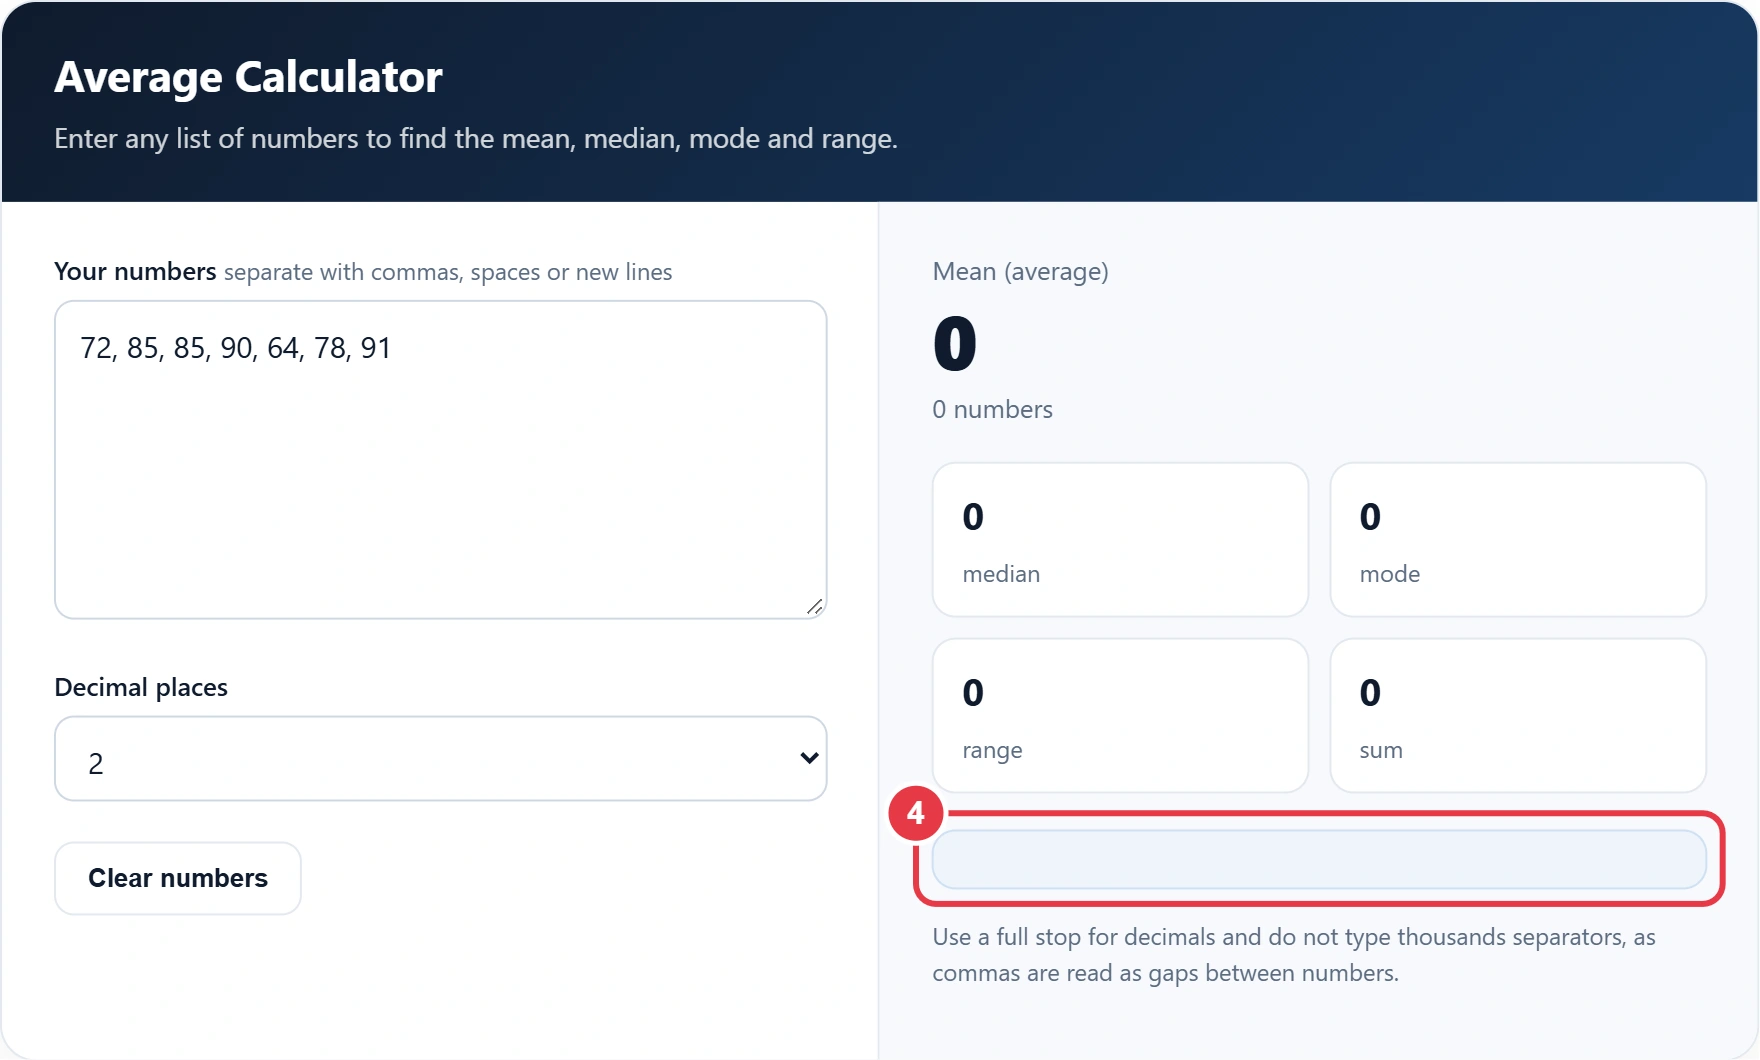The height and width of the screenshot is (1060, 1760).
Task: Click the Your numbers text area
Action: point(440,460)
